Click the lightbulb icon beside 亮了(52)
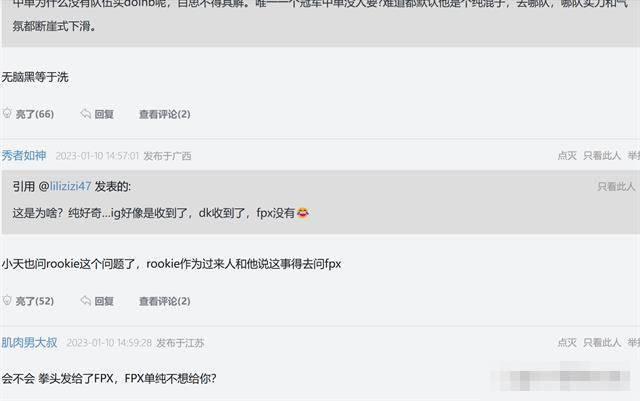Viewport: 640px width, 401px height. pos(7,300)
